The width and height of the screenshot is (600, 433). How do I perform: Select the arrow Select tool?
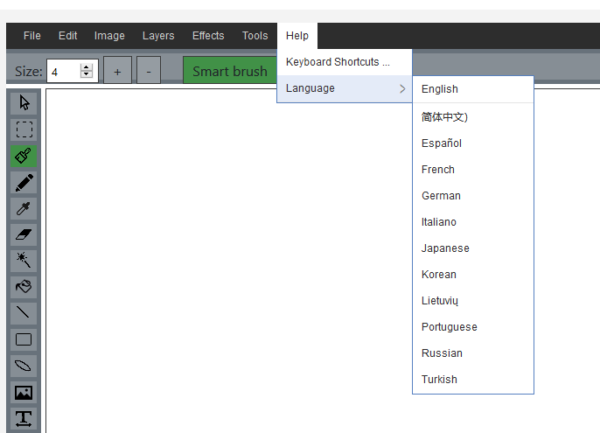24,103
